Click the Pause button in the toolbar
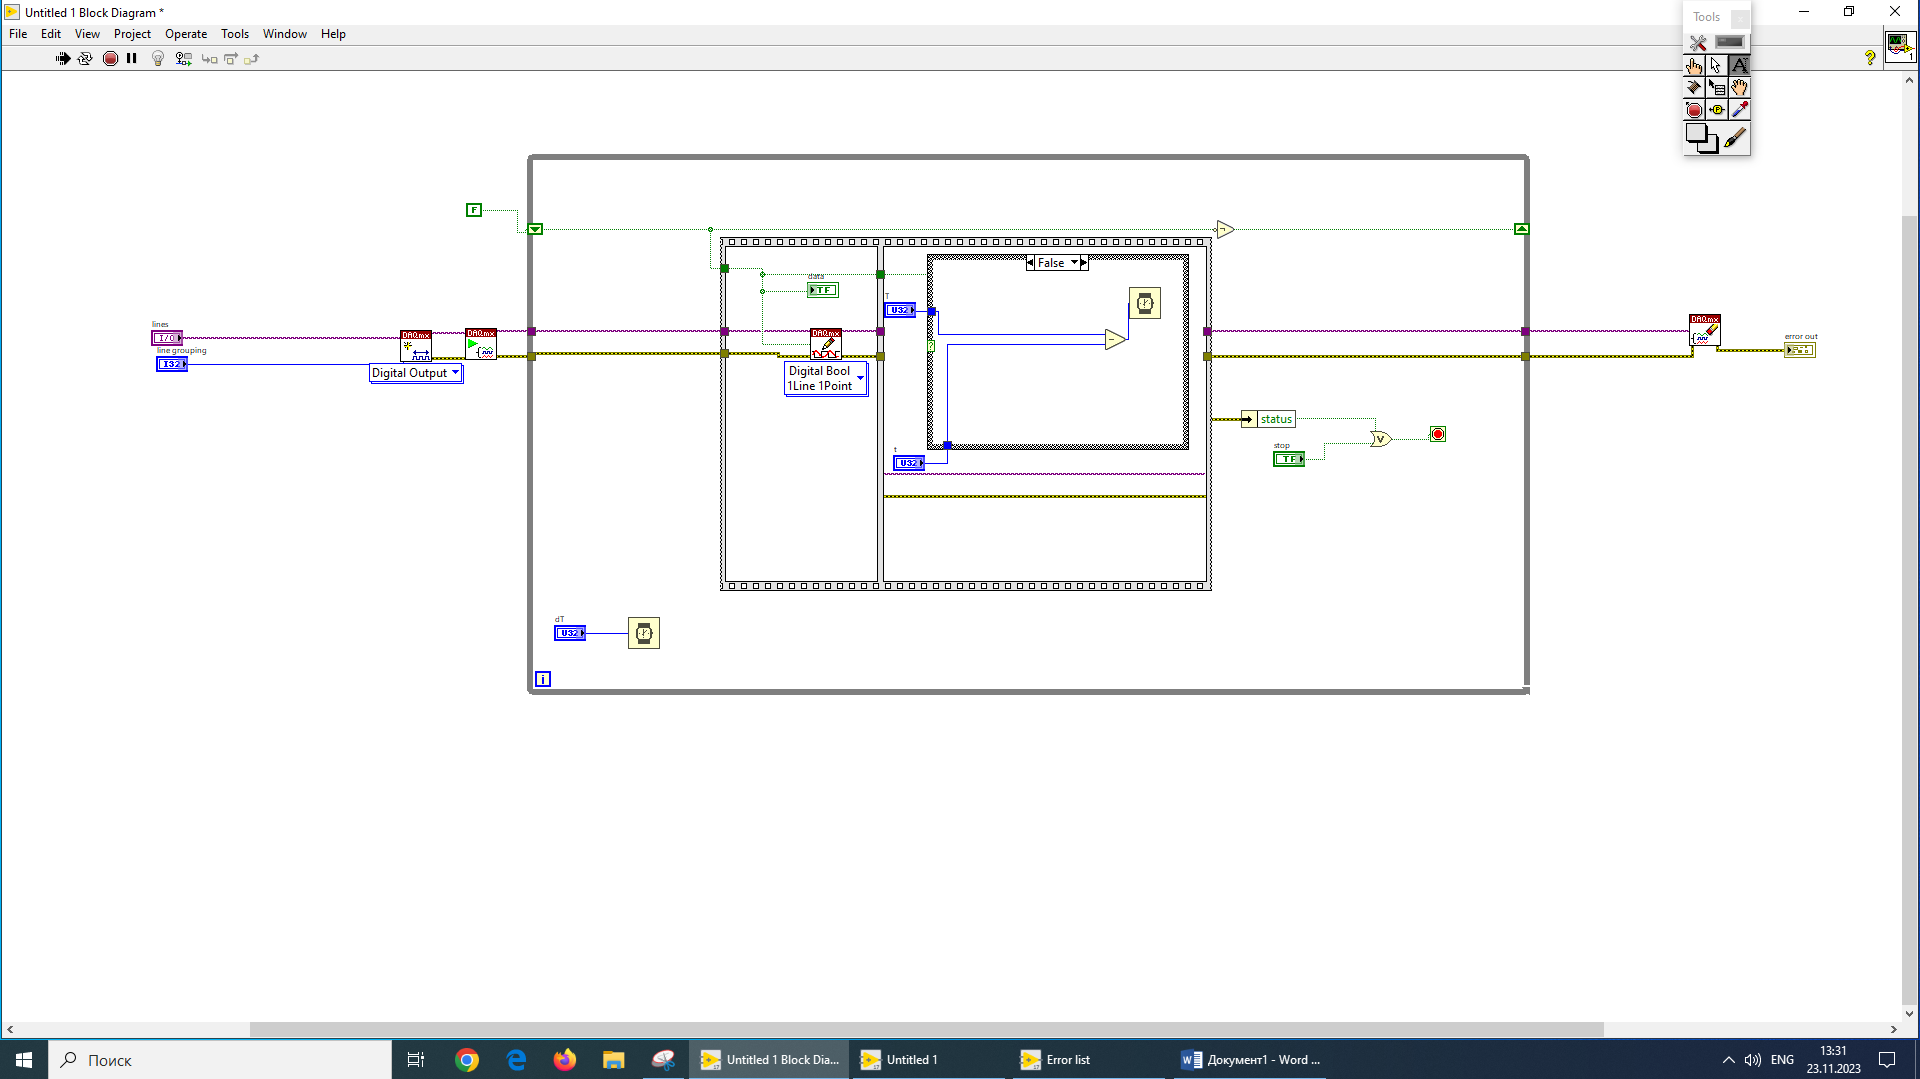The height and width of the screenshot is (1079, 1920). (x=131, y=59)
